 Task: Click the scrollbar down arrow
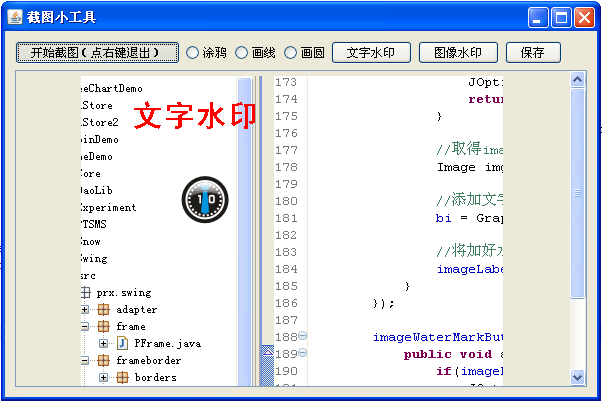point(577,377)
